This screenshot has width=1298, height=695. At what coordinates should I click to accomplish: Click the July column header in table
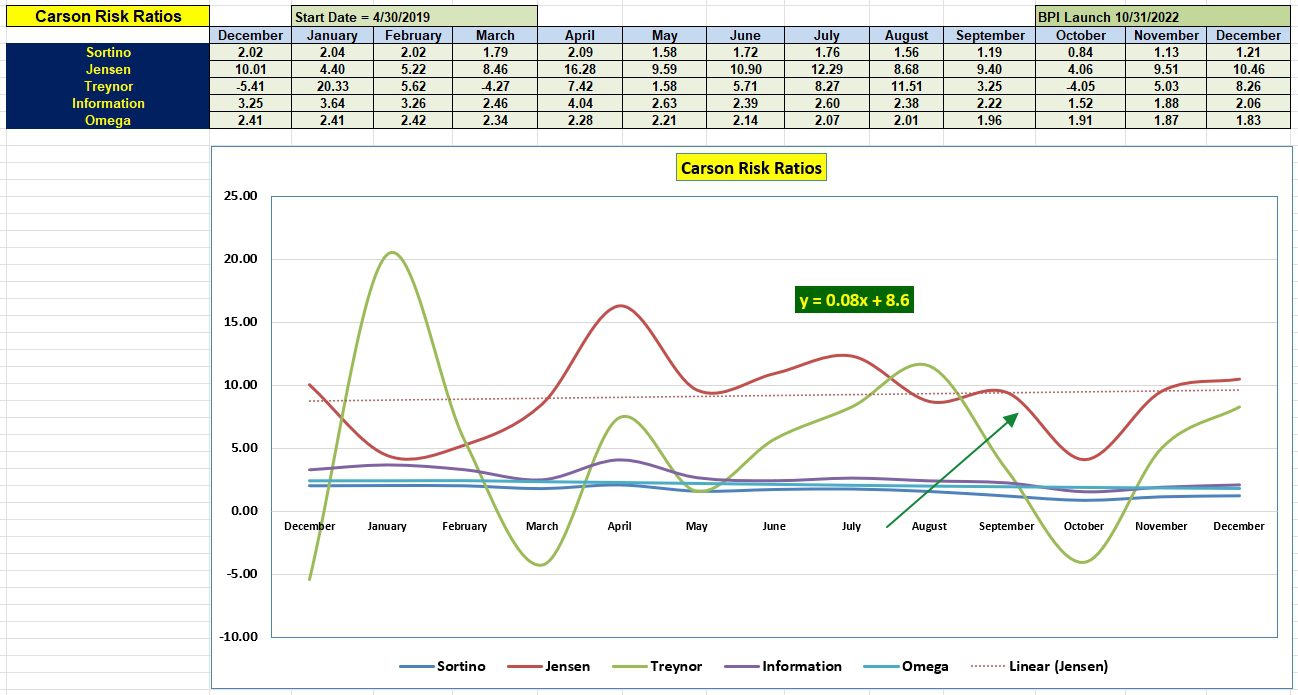(x=825, y=35)
